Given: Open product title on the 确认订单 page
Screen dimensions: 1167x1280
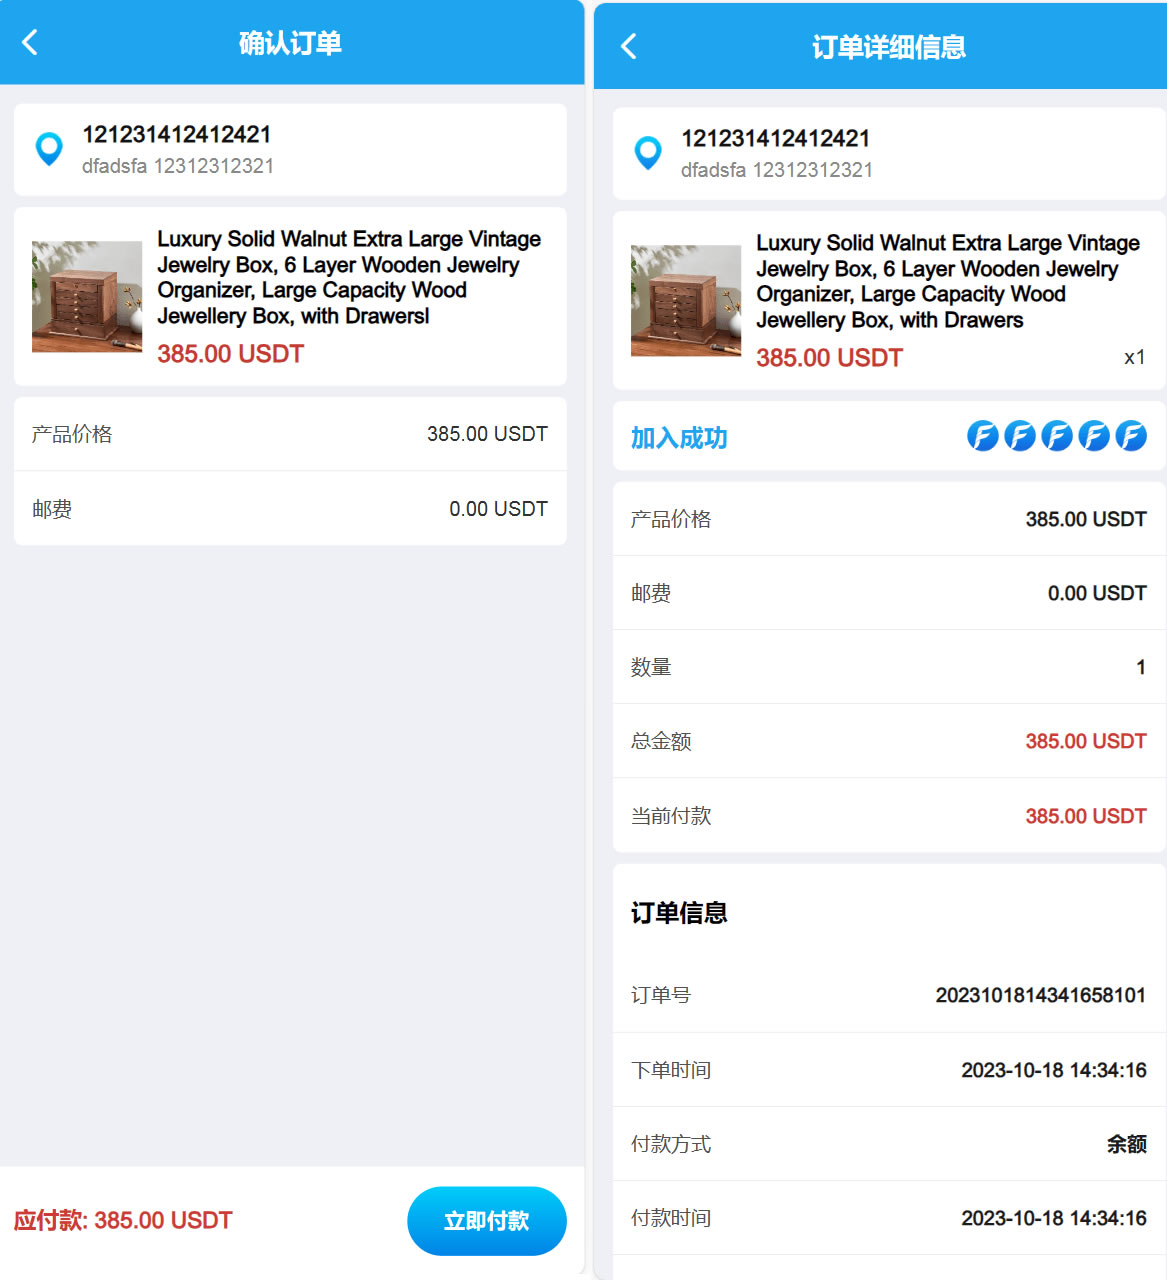Looking at the screenshot, I should 348,277.
